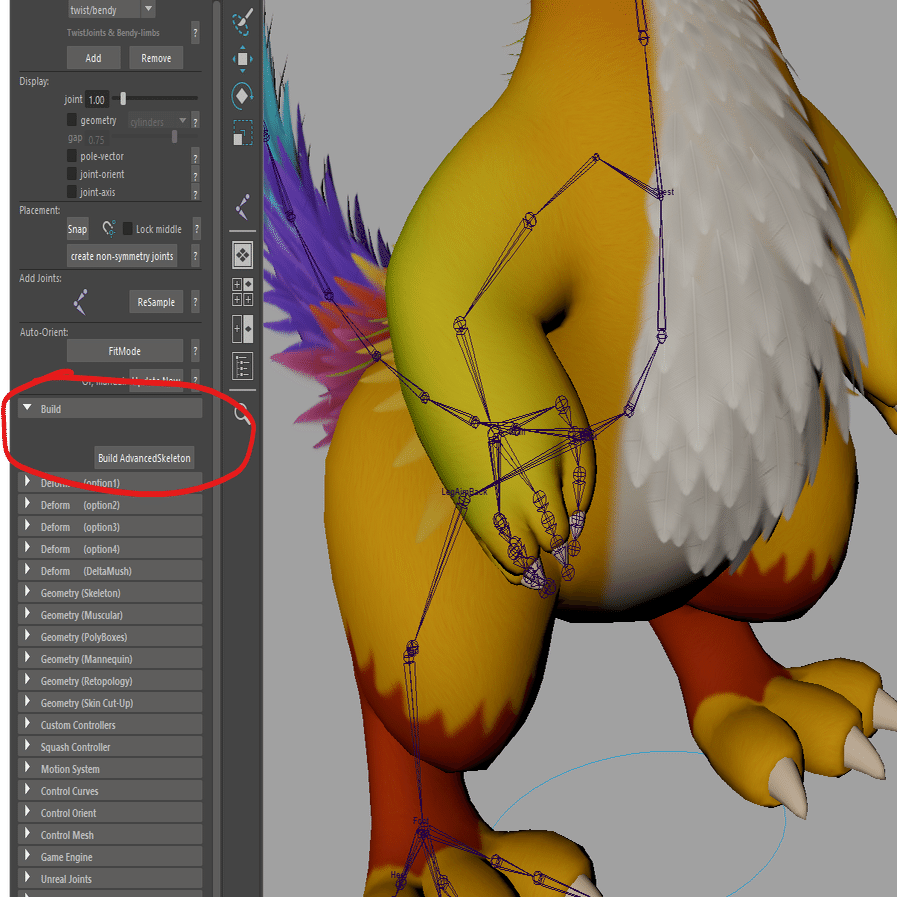Open help next to FitMode button
This screenshot has width=897, height=897.
[196, 351]
